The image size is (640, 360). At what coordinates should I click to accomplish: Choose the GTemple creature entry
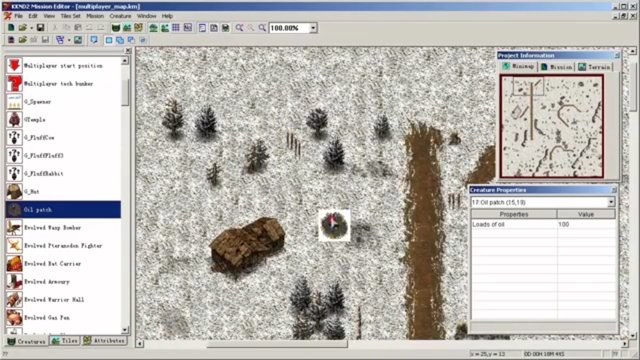click(x=63, y=119)
